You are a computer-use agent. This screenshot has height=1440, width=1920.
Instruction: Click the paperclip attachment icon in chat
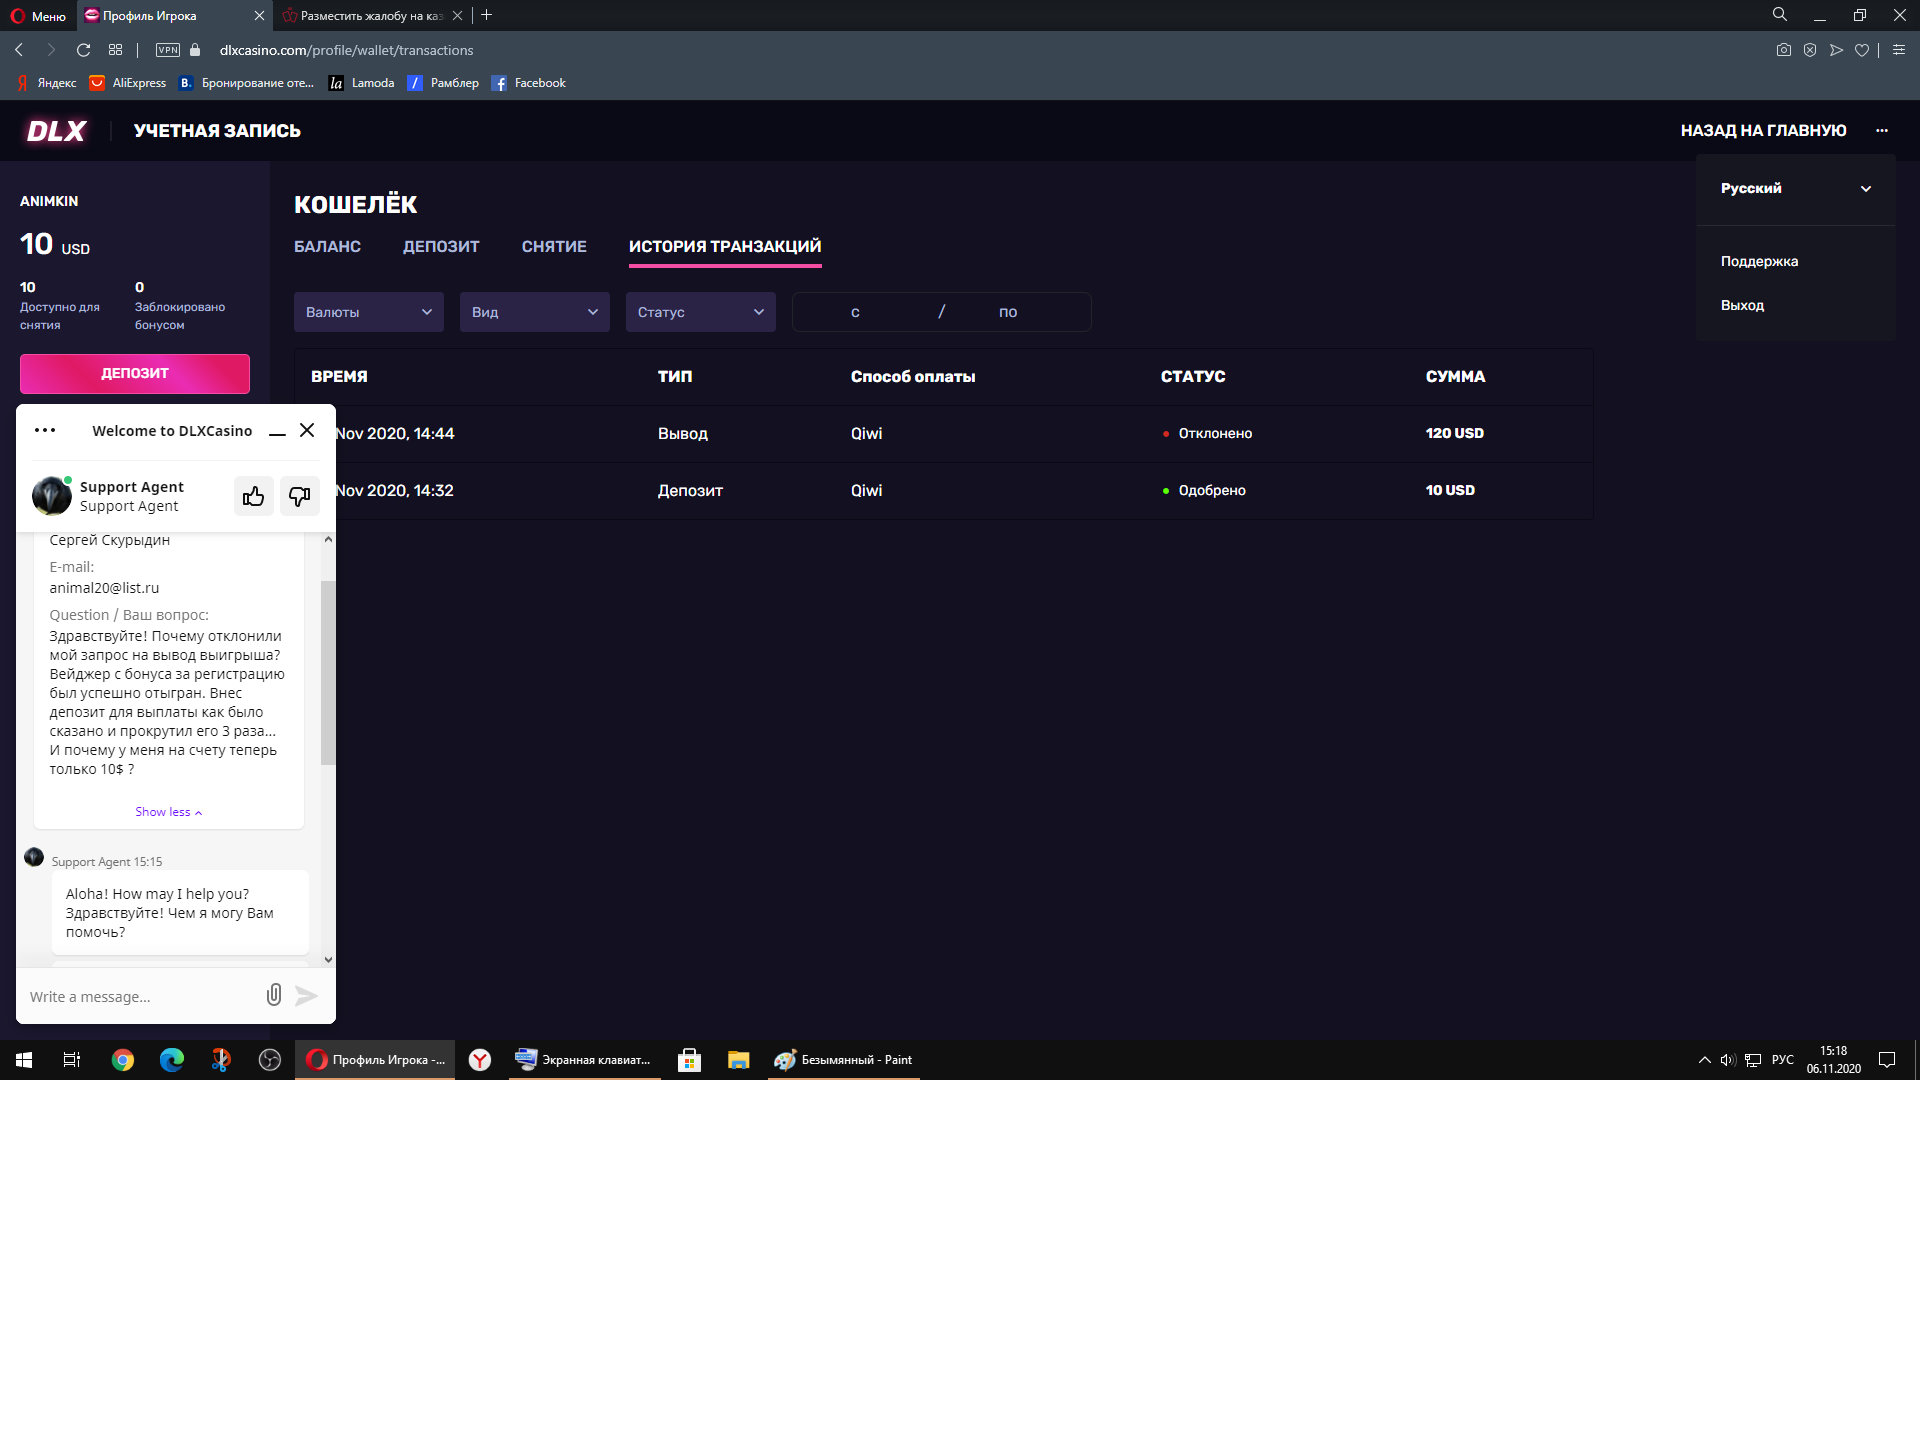click(274, 995)
